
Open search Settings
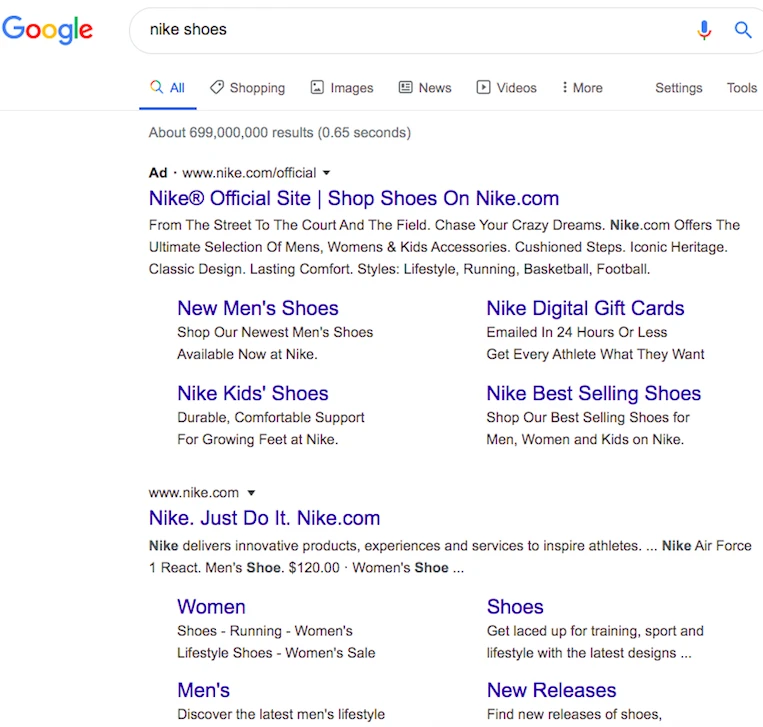click(678, 88)
